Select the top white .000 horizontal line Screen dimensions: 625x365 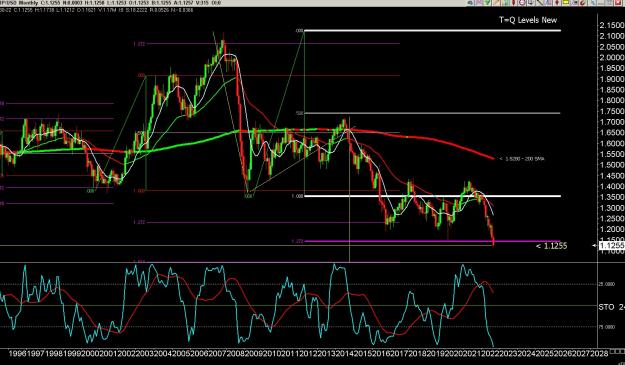[432, 30]
